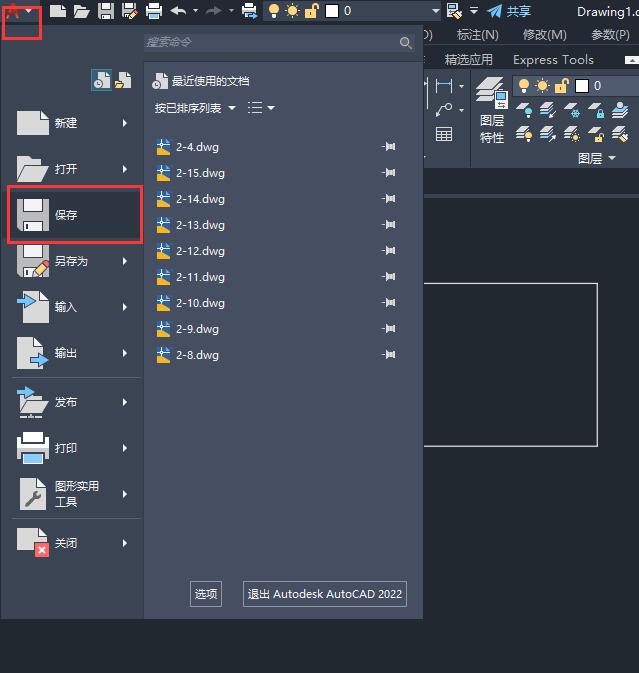Viewport: 639px width, 673px height.
Task: Open recent file 2-13.dwg
Action: click(x=190, y=225)
